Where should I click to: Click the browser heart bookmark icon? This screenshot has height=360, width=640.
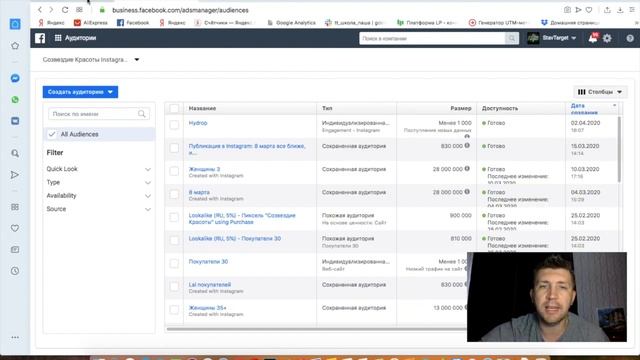click(589, 10)
